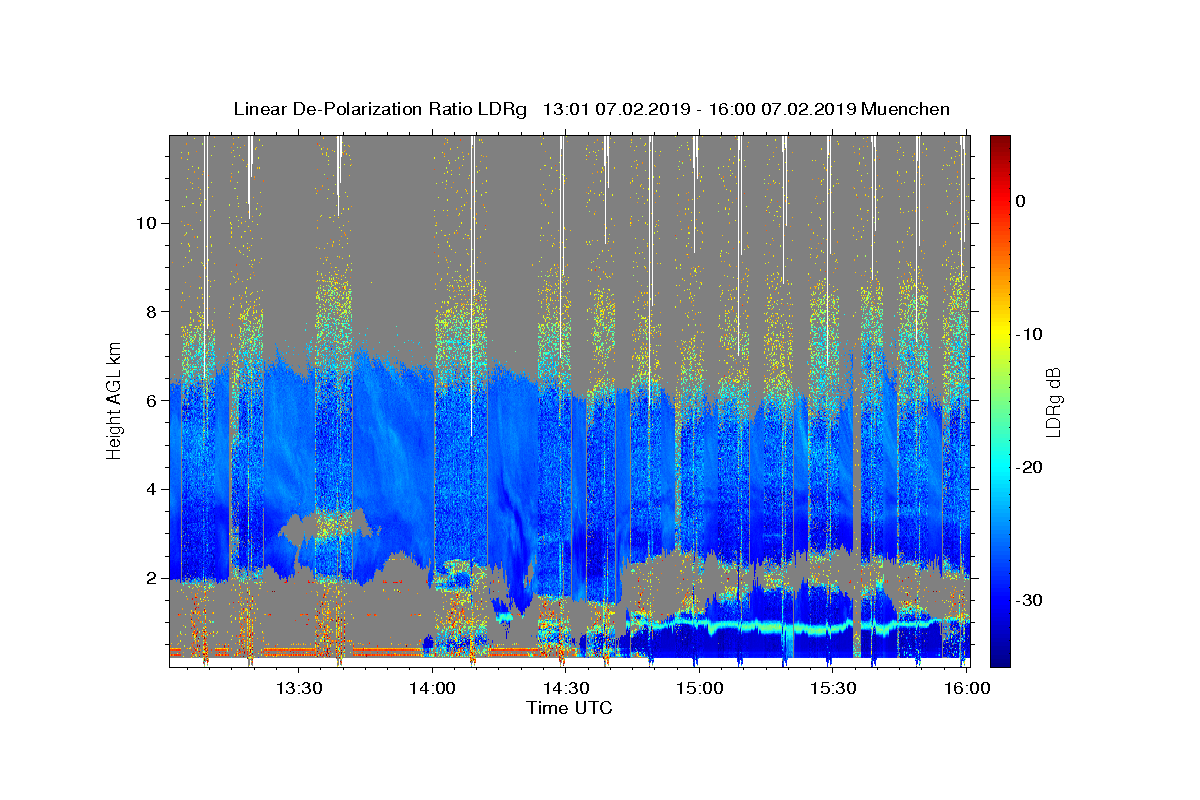Click the -30 colorbar label
Image resolution: width=1200 pixels, height=800 pixels.
(x=1029, y=600)
